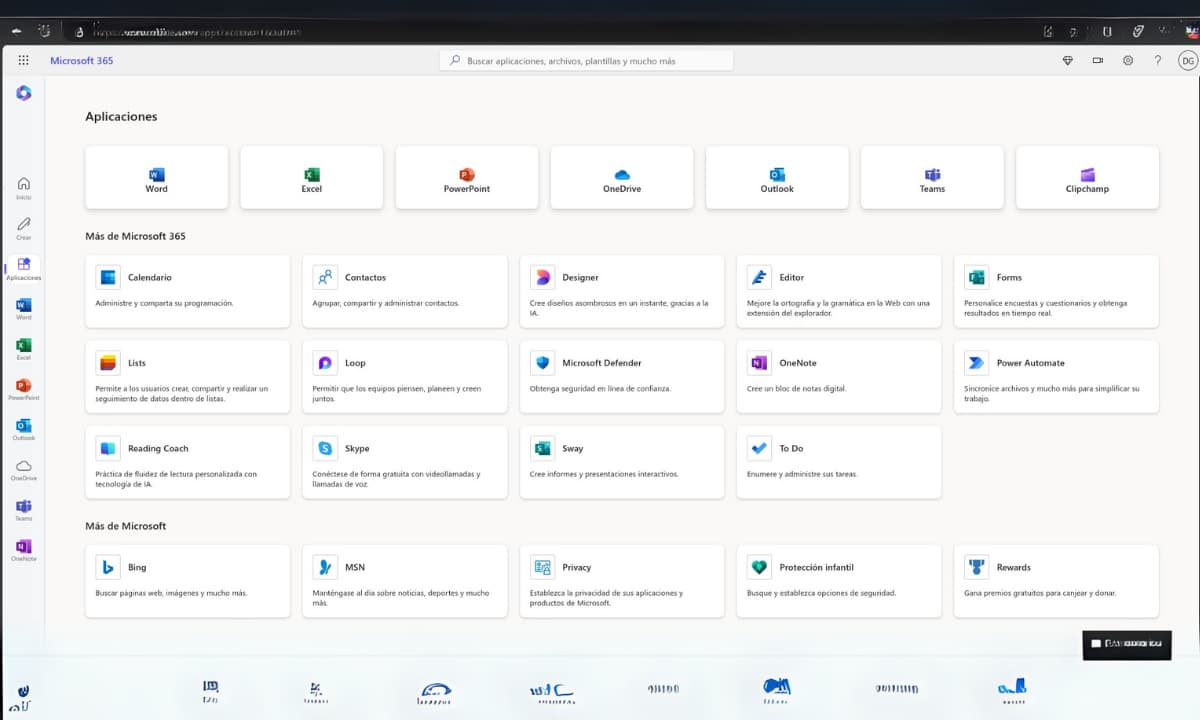The height and width of the screenshot is (720, 1200).
Task: Click the Microsoft 365 header link
Action: coord(82,61)
